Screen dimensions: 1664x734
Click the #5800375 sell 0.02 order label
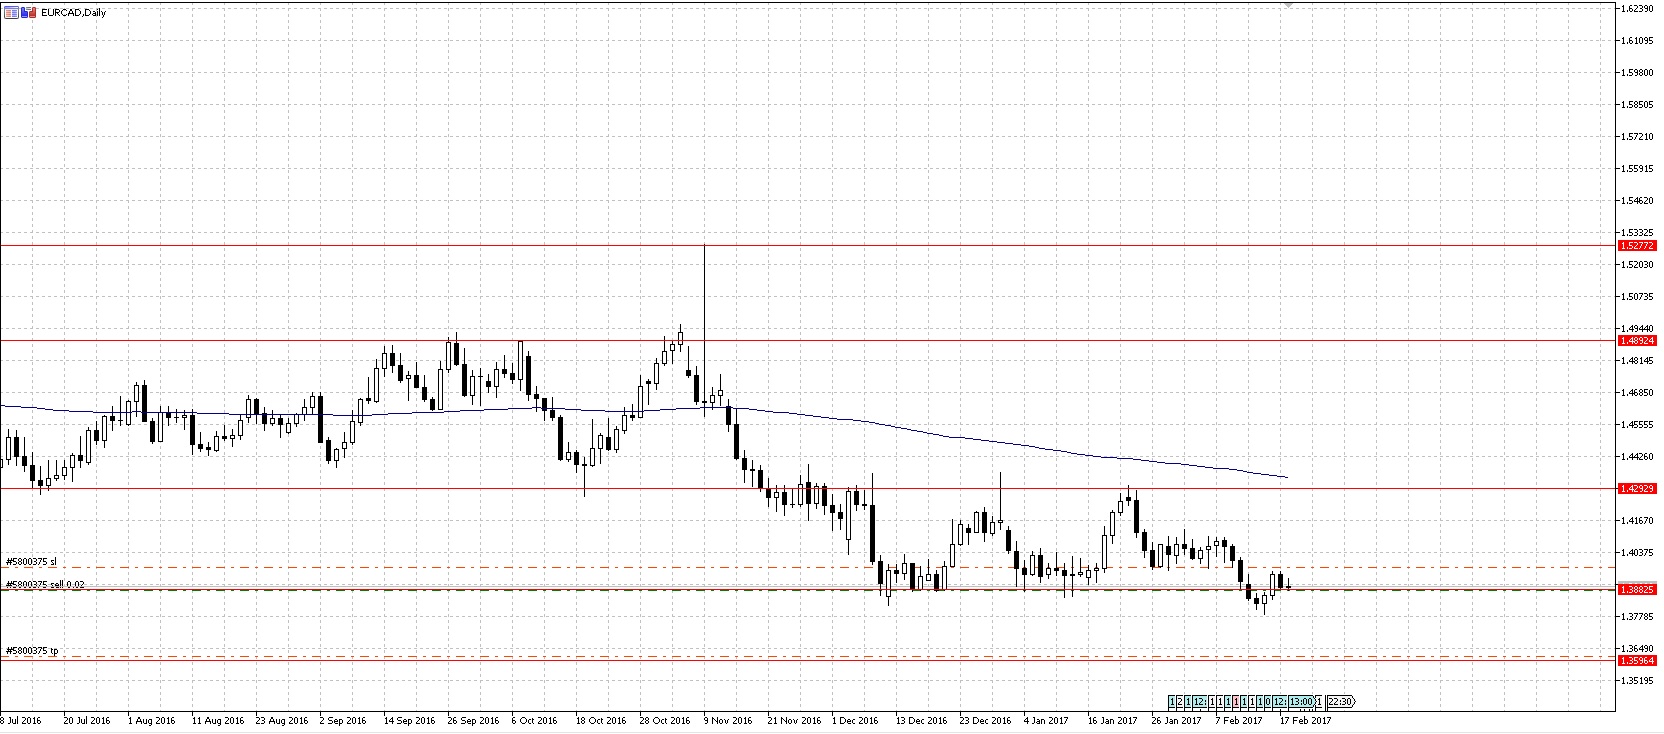tap(45, 584)
